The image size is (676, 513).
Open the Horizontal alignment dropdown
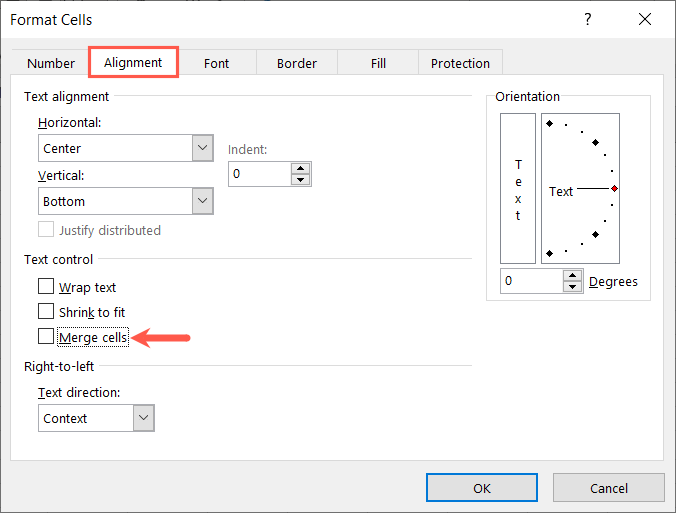203,148
